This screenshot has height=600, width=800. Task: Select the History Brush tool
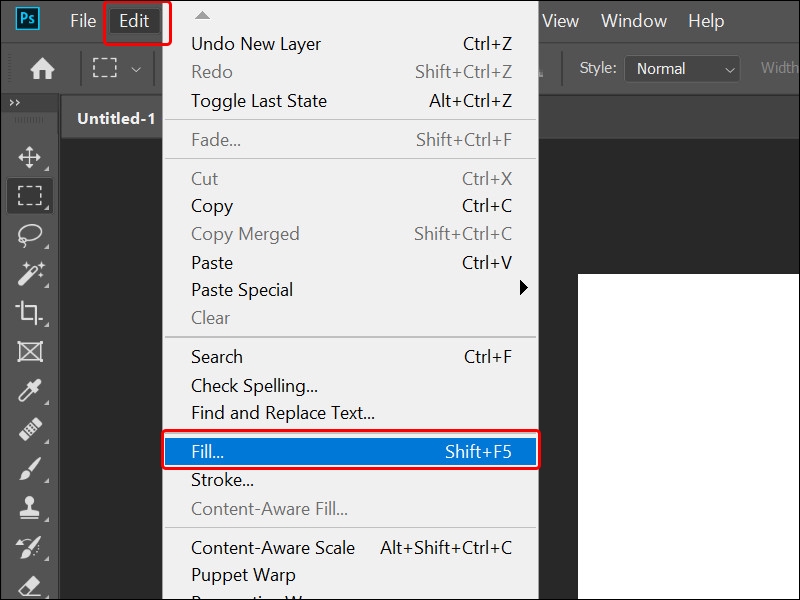pos(29,547)
